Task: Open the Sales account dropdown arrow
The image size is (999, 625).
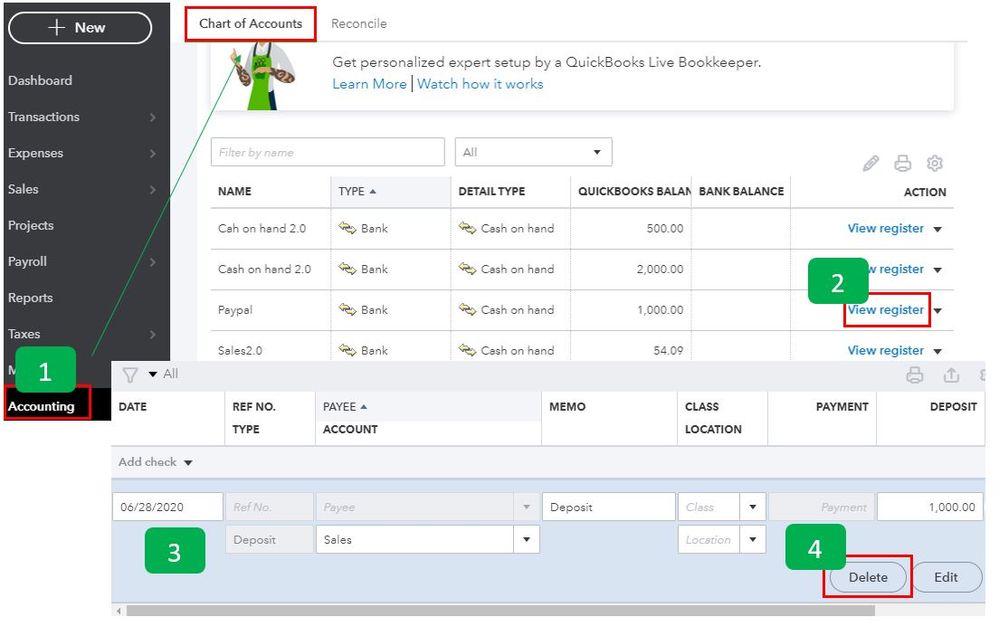Action: [526, 540]
